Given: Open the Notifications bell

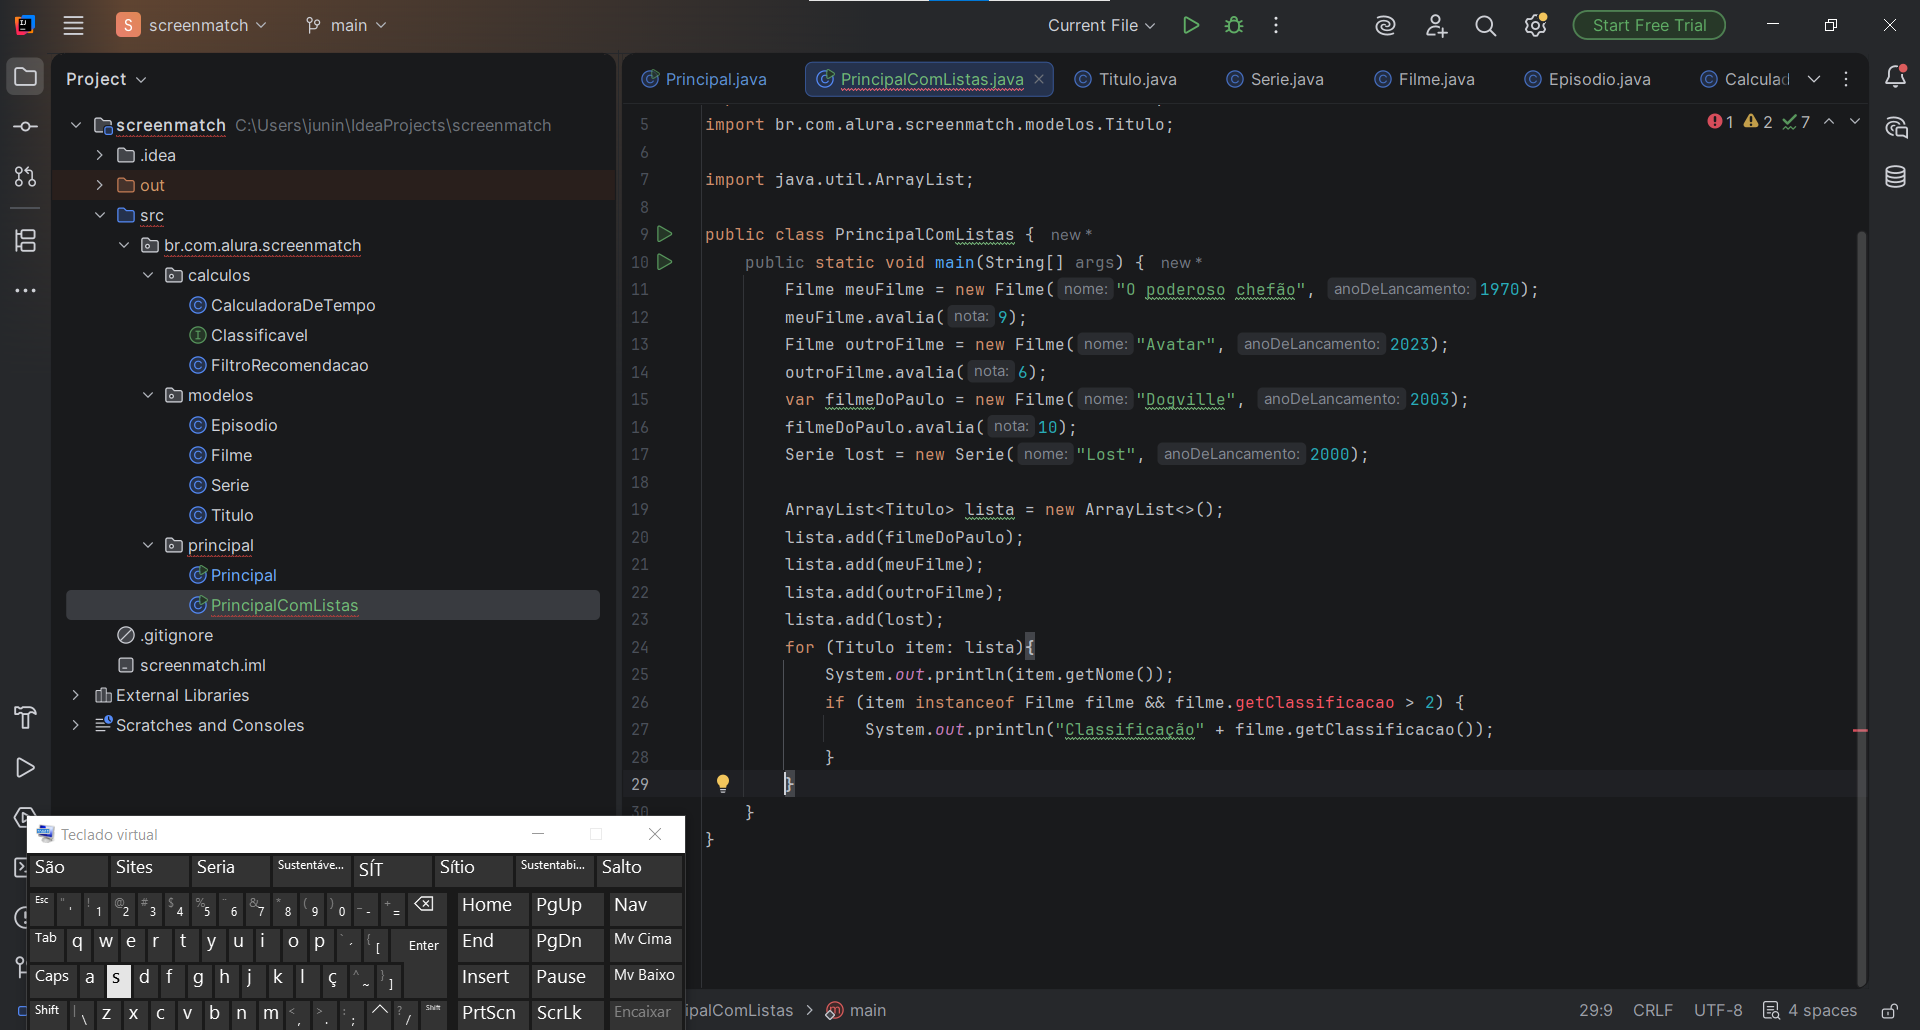Looking at the screenshot, I should coord(1895,77).
